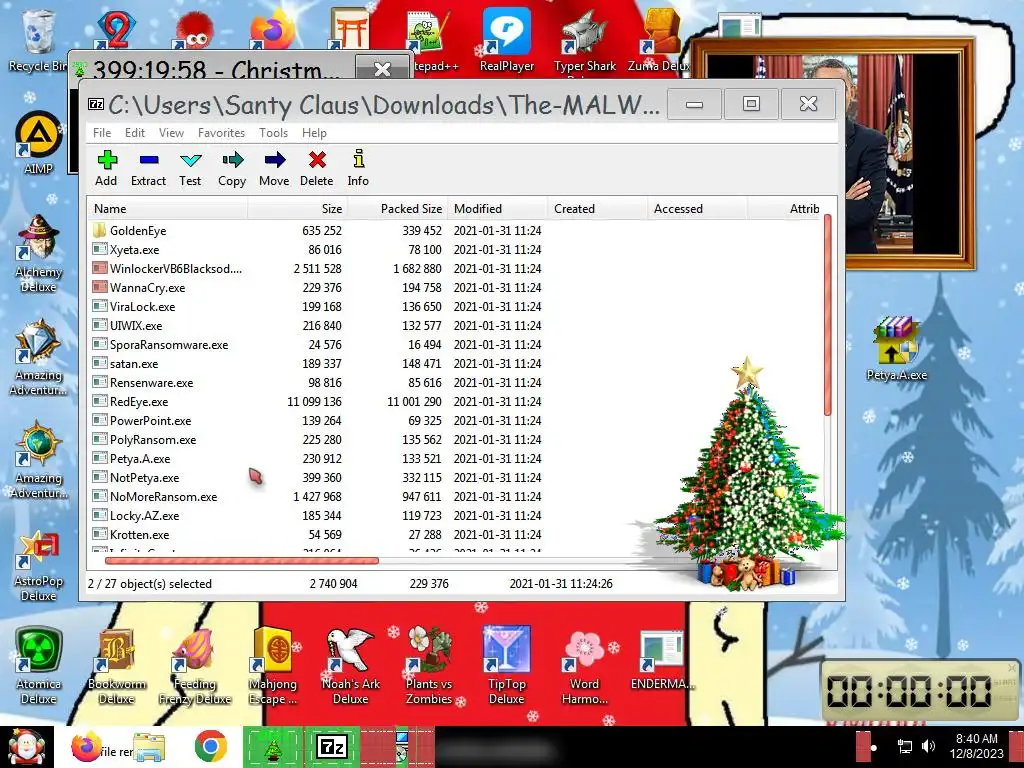The image size is (1024, 768).
Task: Click the Bookworm Deluxe desktop icon
Action: coord(116,666)
